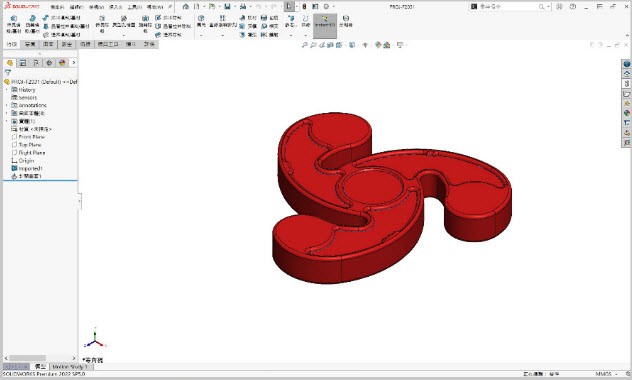Switch to the 評估 Evaluate ribbon tab
This screenshot has width=632, height=380.
click(x=149, y=44)
